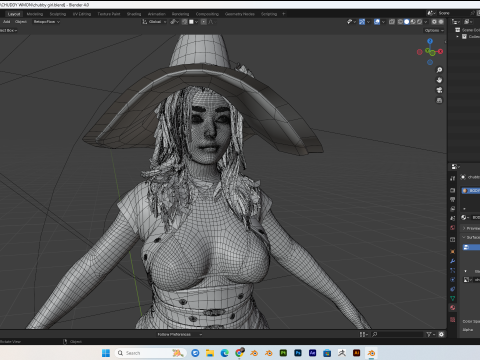Viewport: 480px width, 360px height.
Task: Open the Material properties tab
Action: [452, 308]
